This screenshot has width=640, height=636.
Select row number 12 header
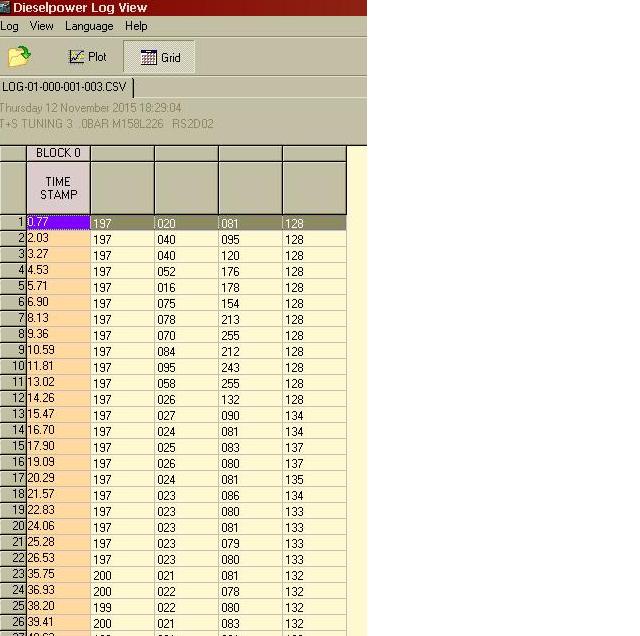(13, 399)
